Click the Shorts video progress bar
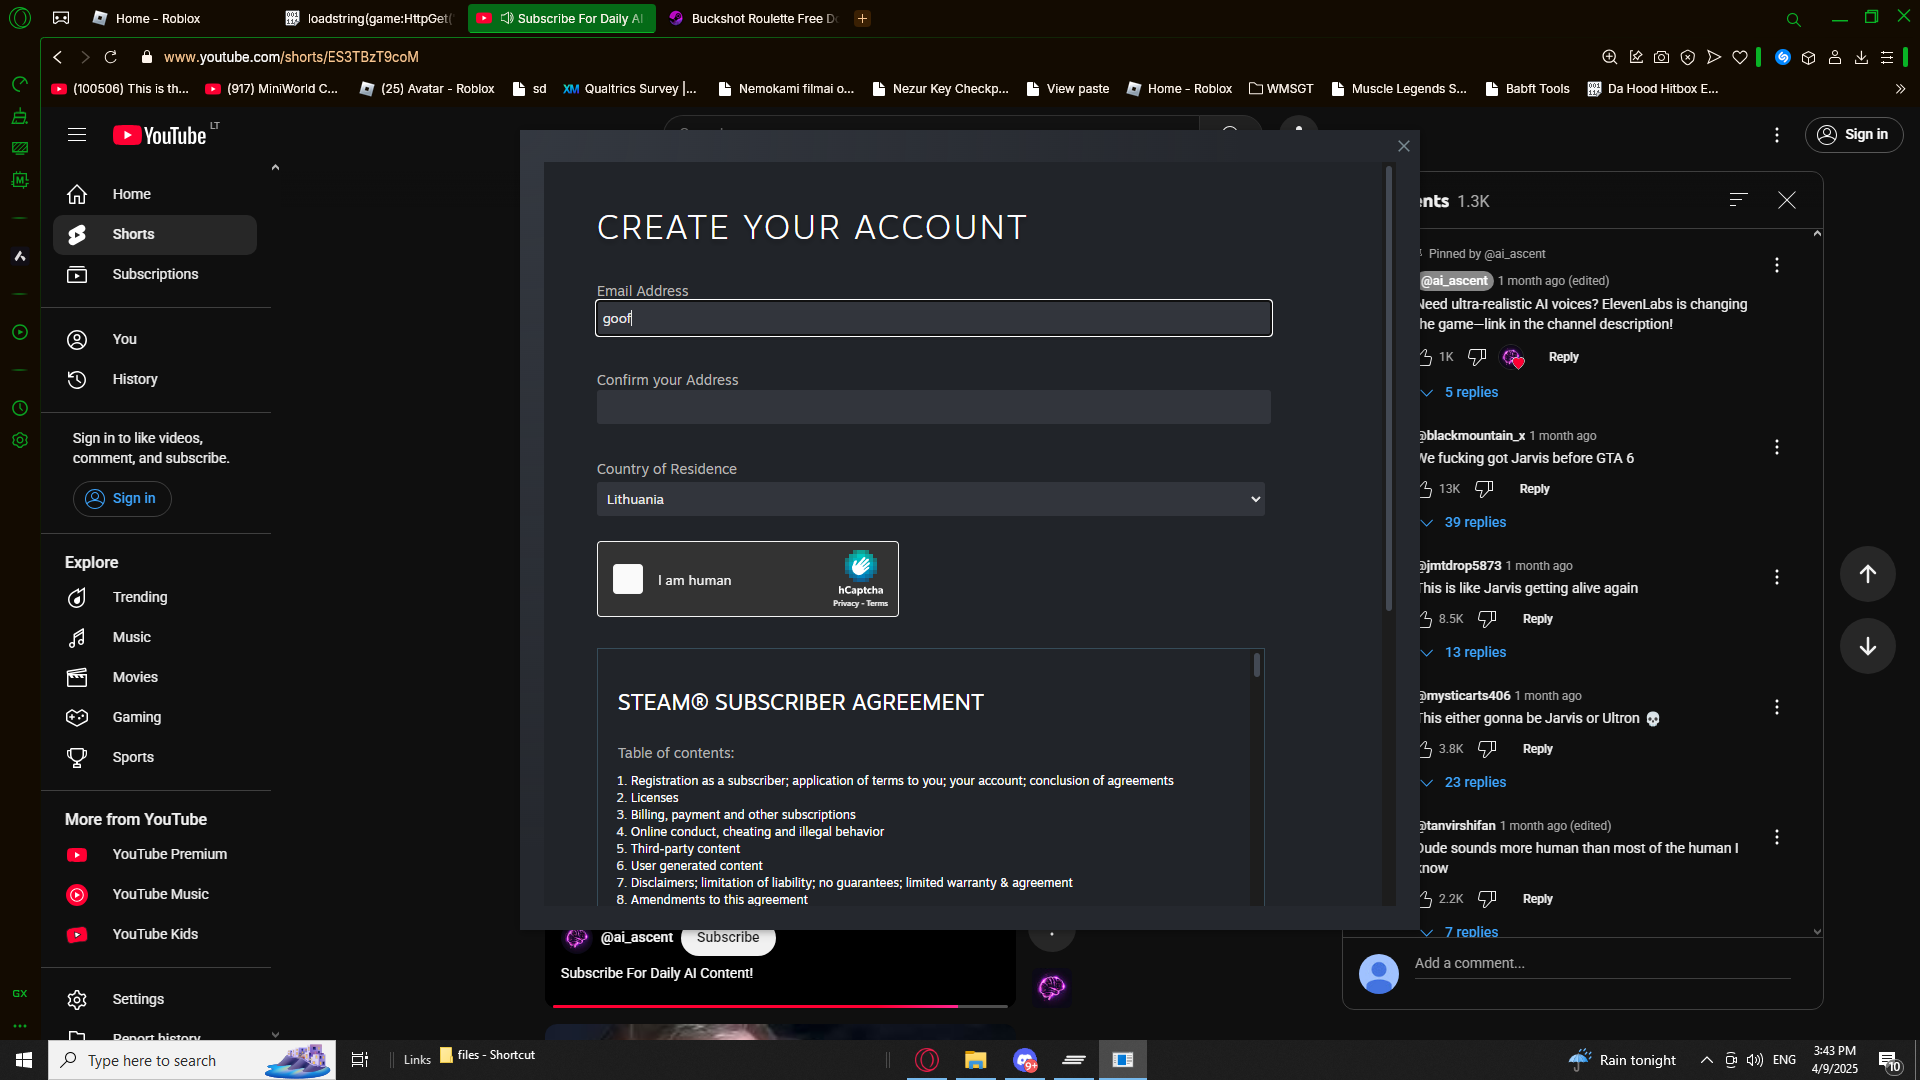The image size is (1920, 1080). 780,1005
